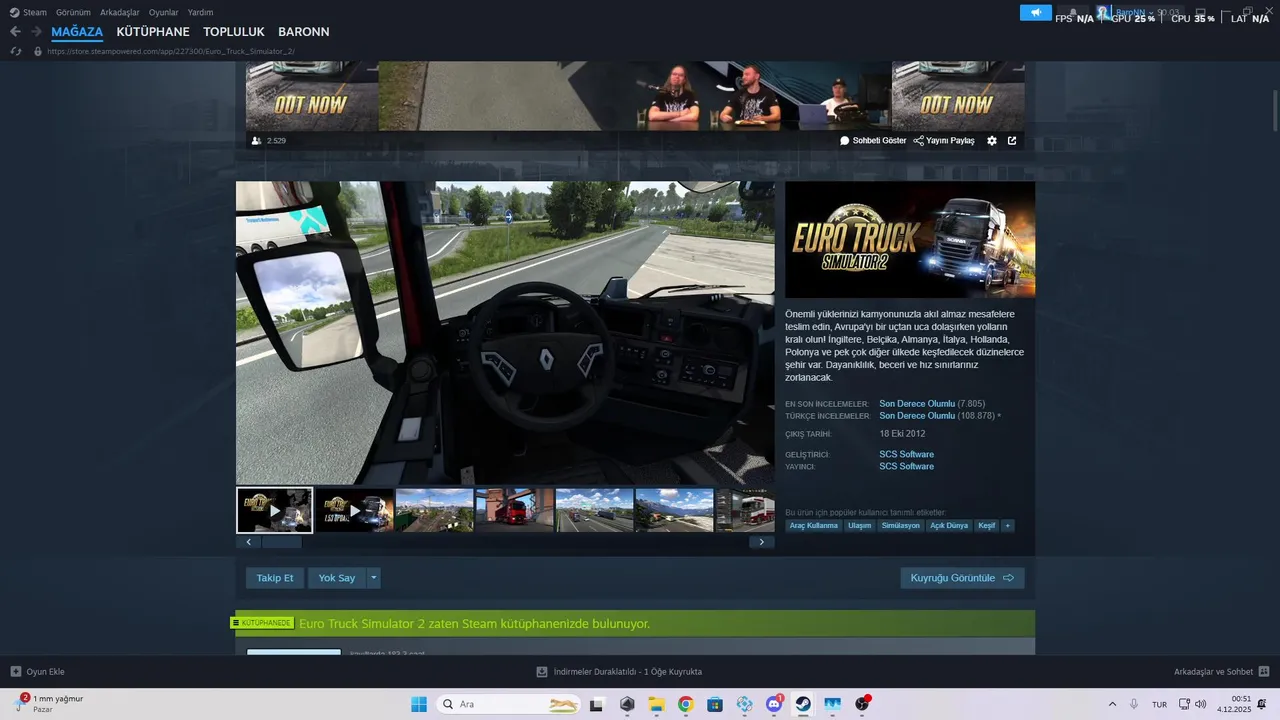Image resolution: width=1280 pixels, height=720 pixels.
Task: Select the highway traffic screenshot thumbnail
Action: coord(594,510)
